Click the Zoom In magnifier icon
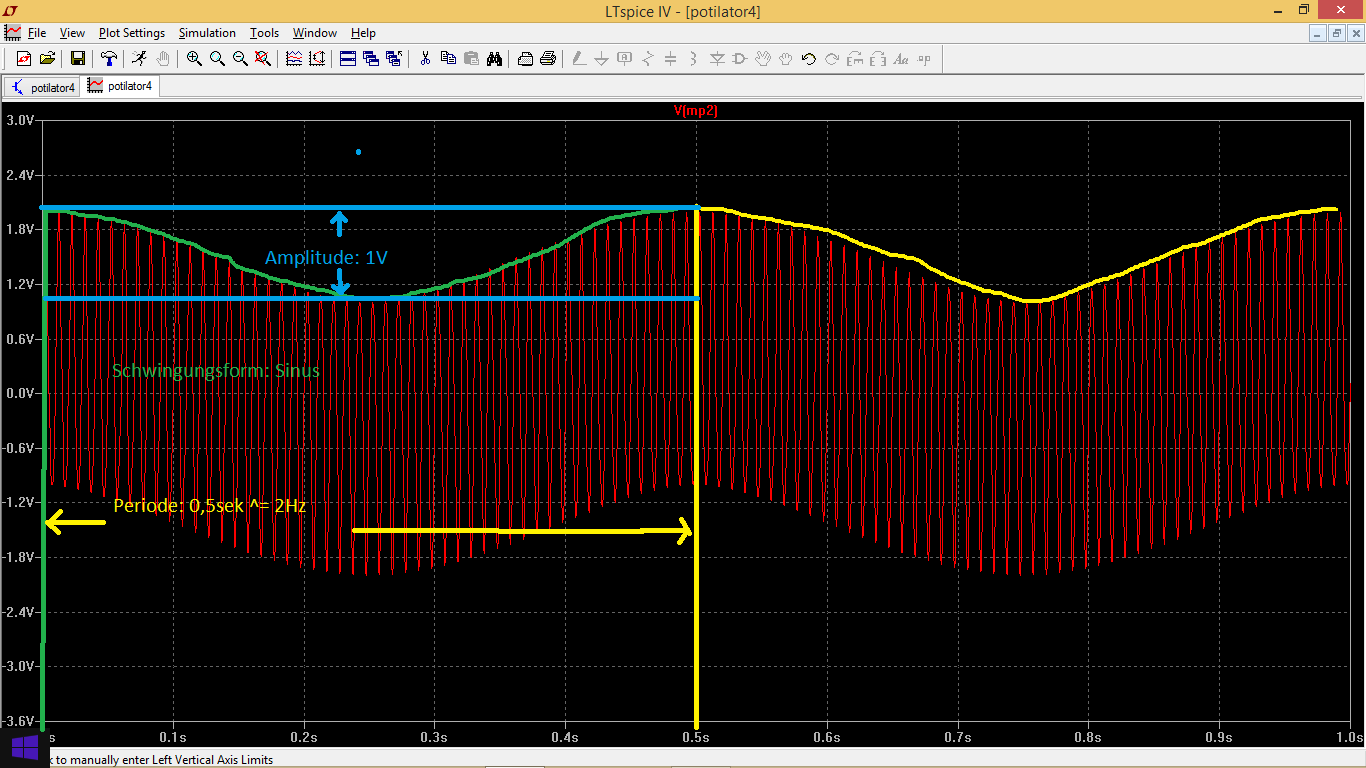1366x768 pixels. pyautogui.click(x=194, y=59)
